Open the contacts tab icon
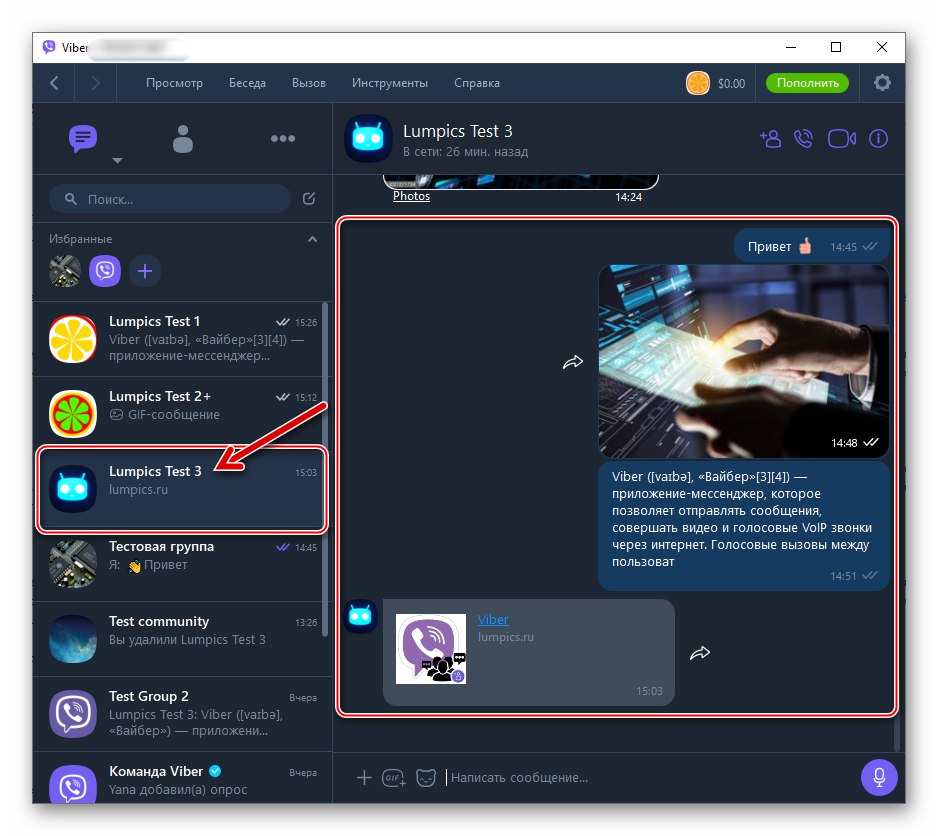 pos(182,139)
